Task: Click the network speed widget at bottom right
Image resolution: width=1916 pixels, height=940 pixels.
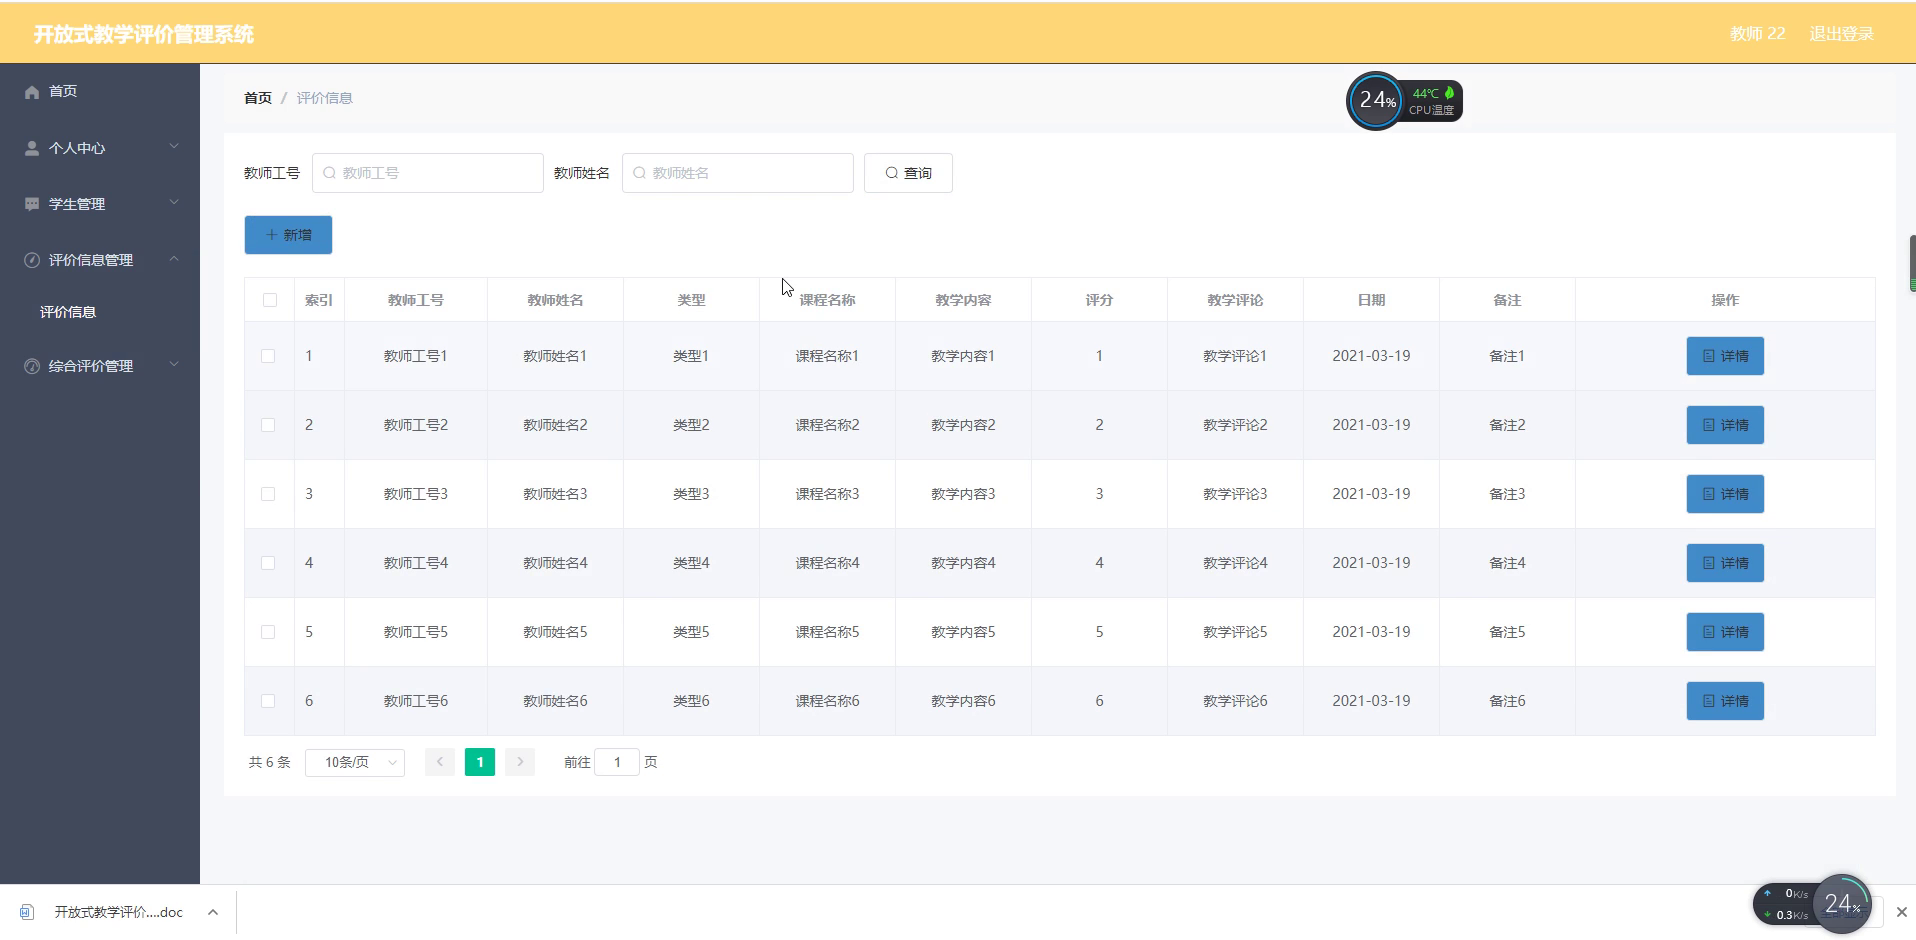Action: point(1812,905)
